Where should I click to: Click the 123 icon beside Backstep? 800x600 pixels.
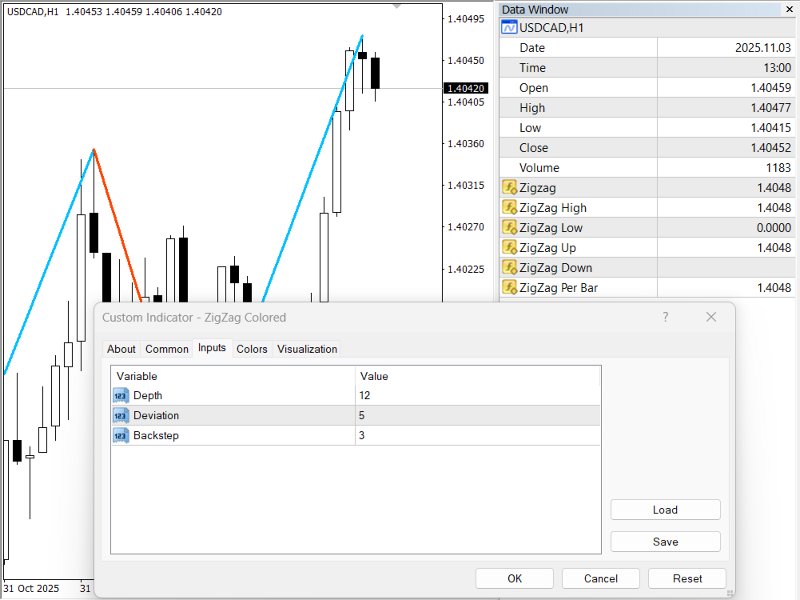tap(120, 435)
